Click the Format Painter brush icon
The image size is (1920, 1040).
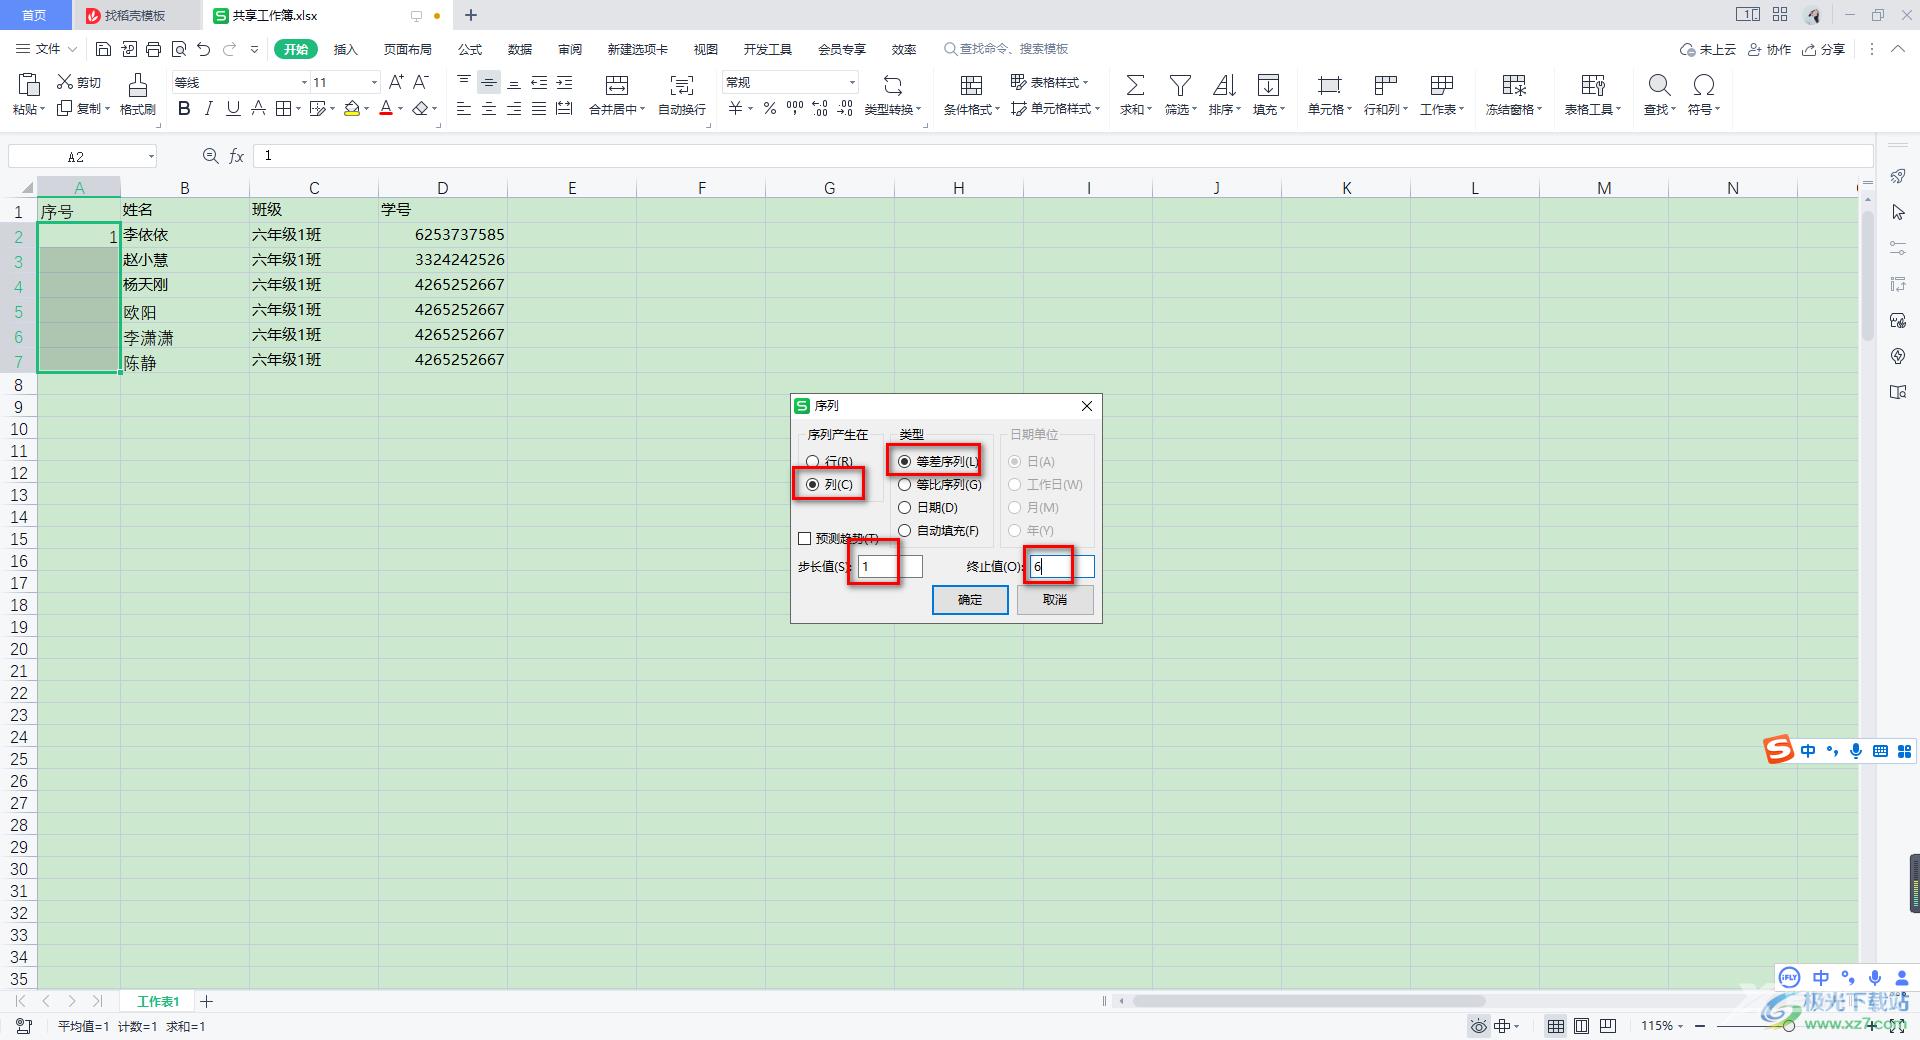tap(138, 85)
